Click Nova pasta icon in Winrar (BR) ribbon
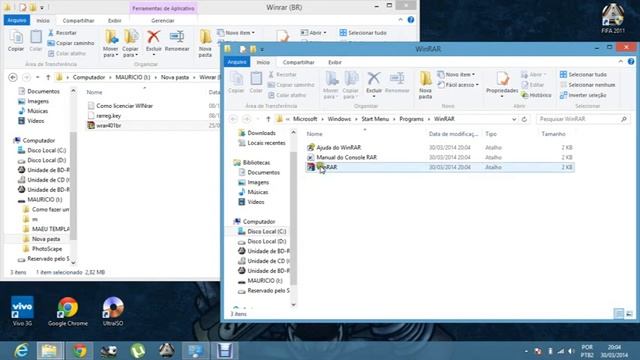This screenshot has width=640, height=360. (x=205, y=37)
